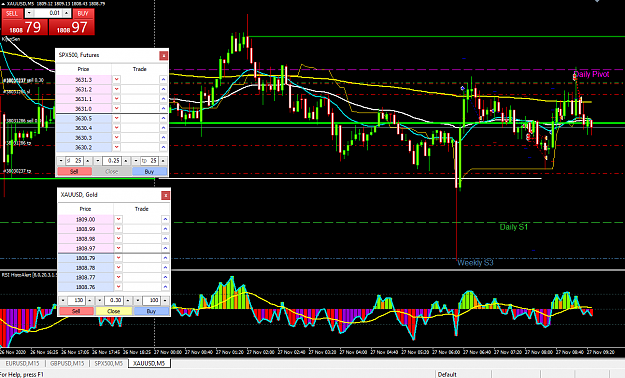Viewport: 625px width, 378px height.
Task: Click blue buy arrow at Gold price 1808.76
Action: coord(165,287)
